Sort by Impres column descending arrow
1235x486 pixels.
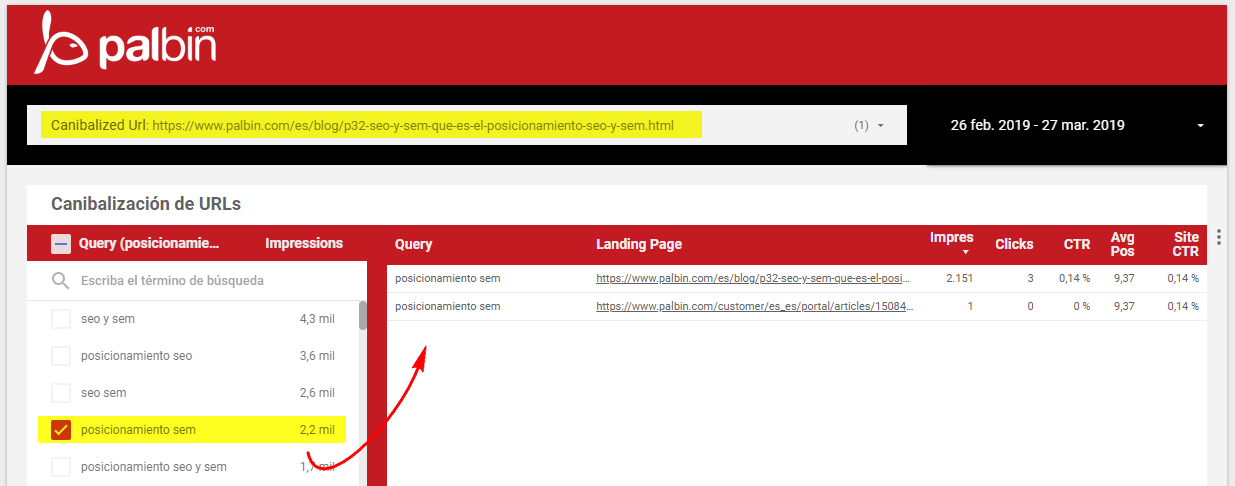click(x=966, y=252)
